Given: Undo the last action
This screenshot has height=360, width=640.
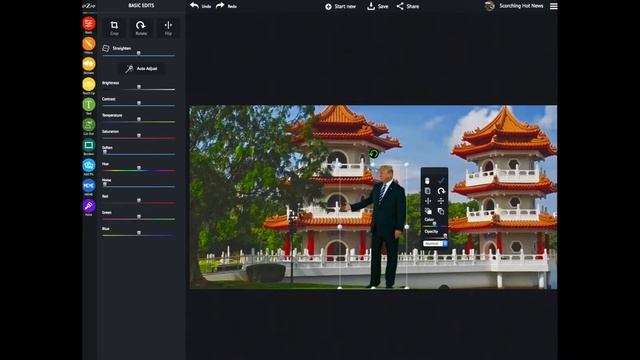Looking at the screenshot, I should pos(200,6).
